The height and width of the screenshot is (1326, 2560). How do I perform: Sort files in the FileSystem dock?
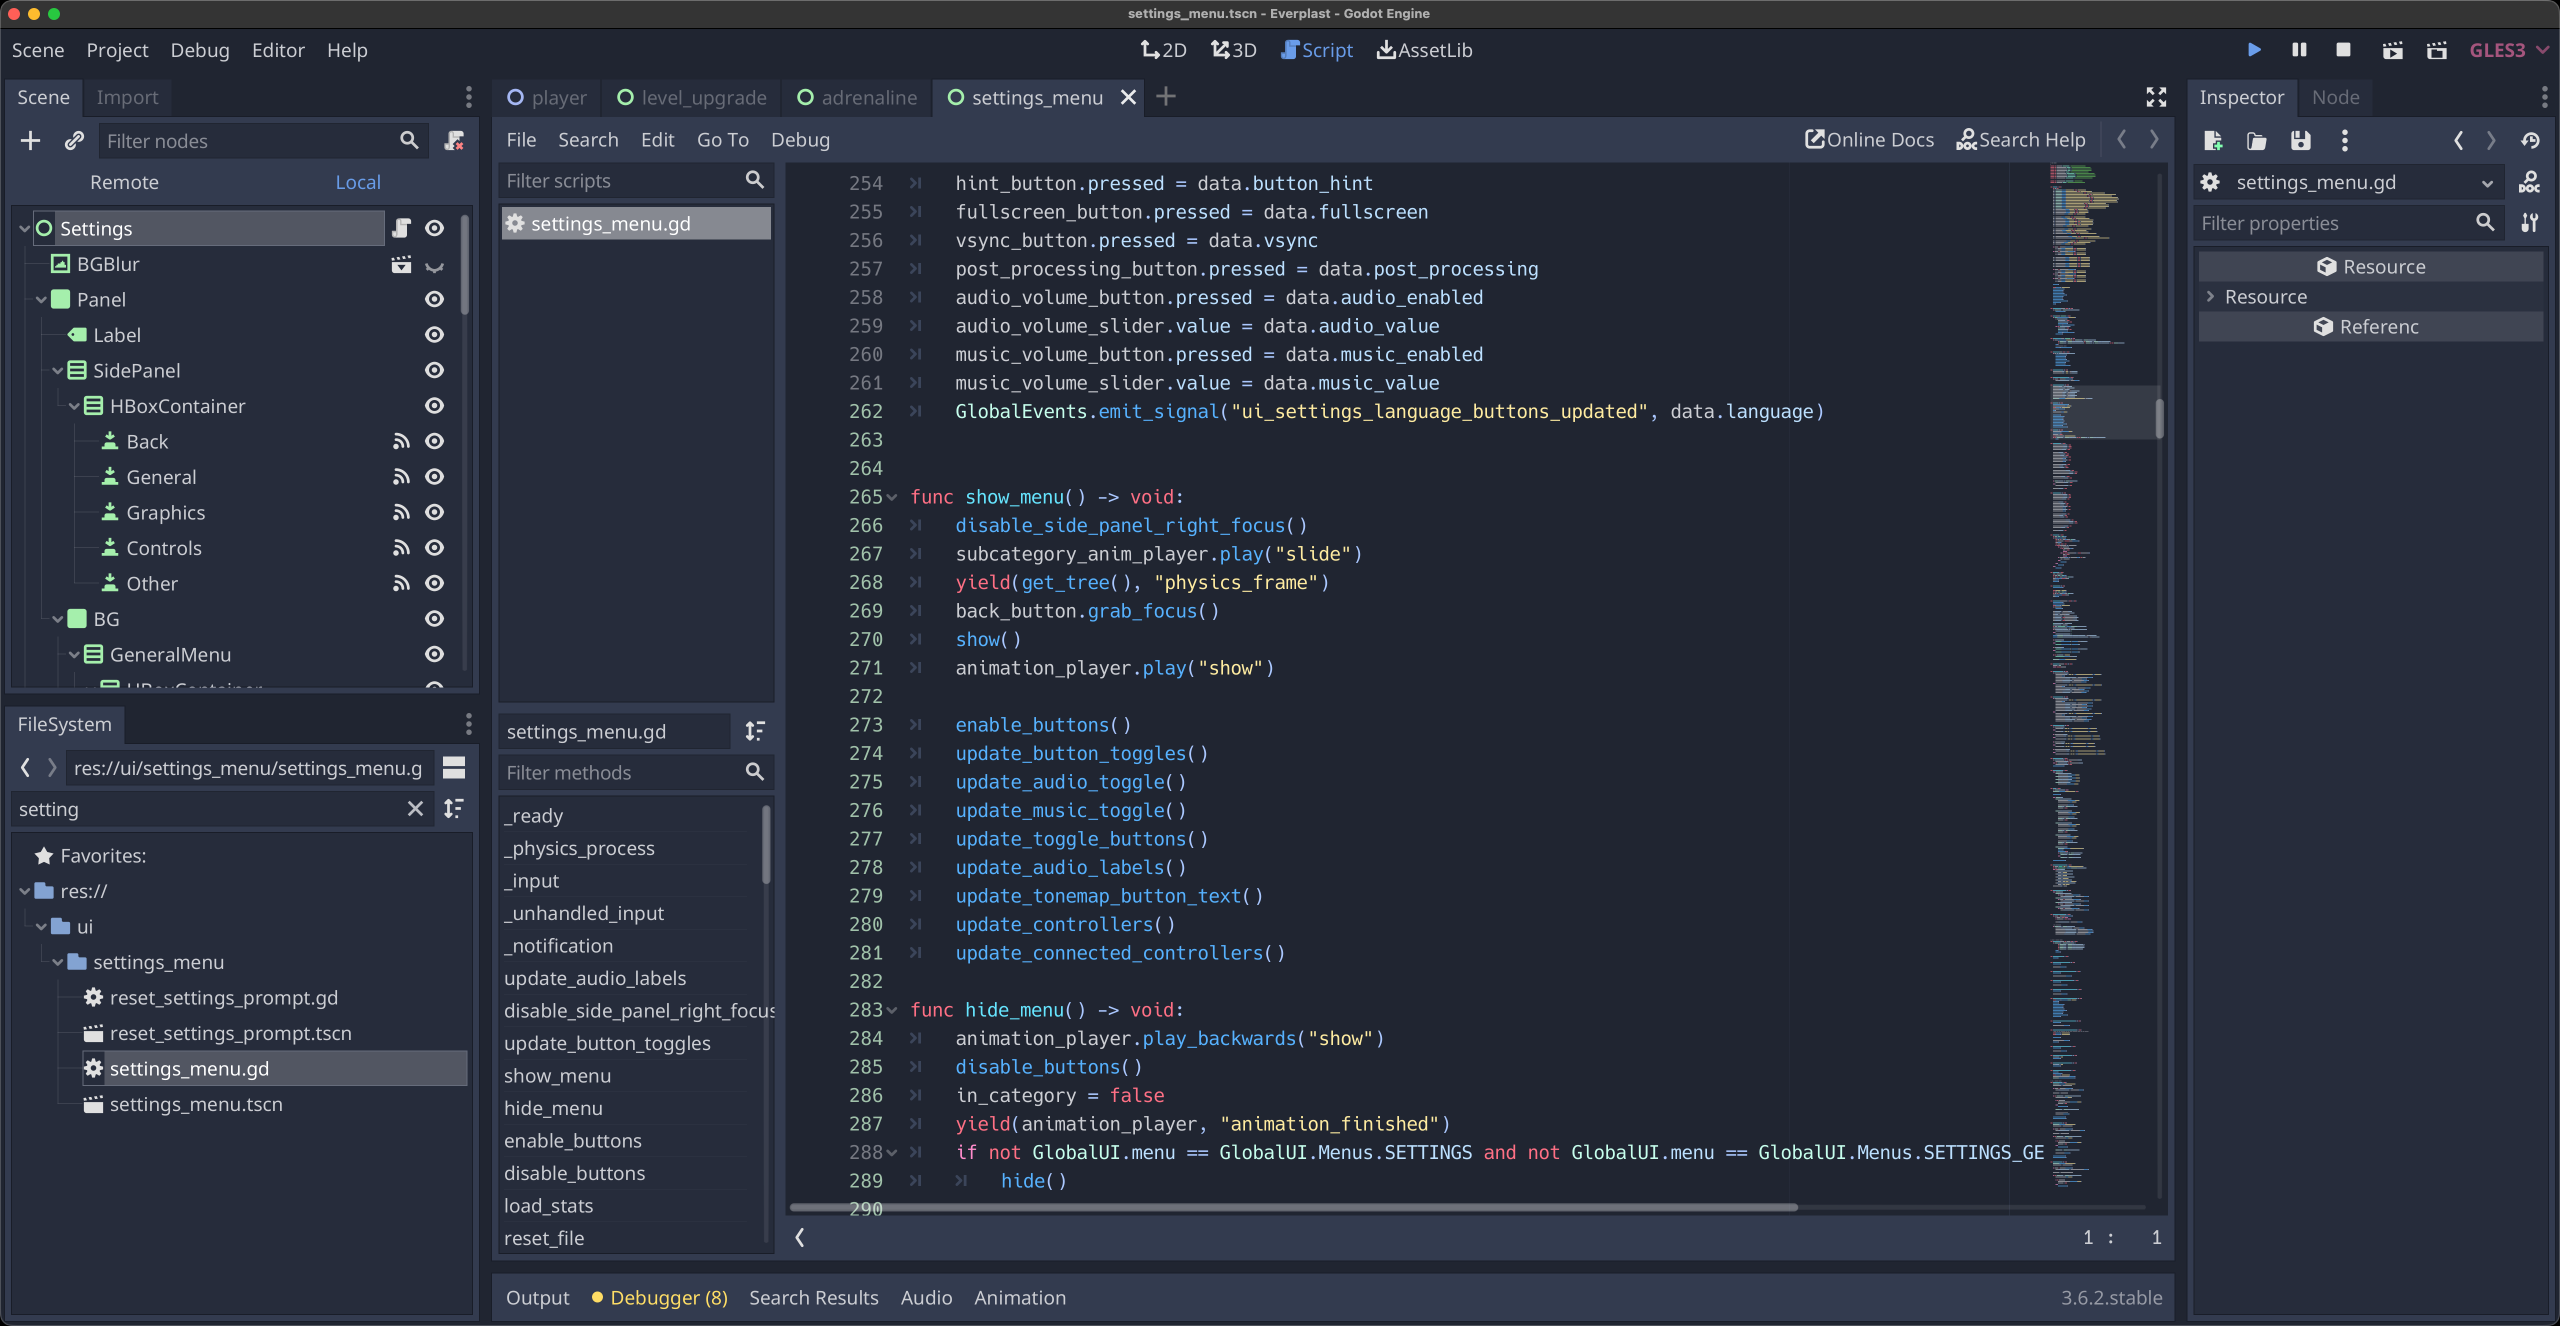point(454,809)
